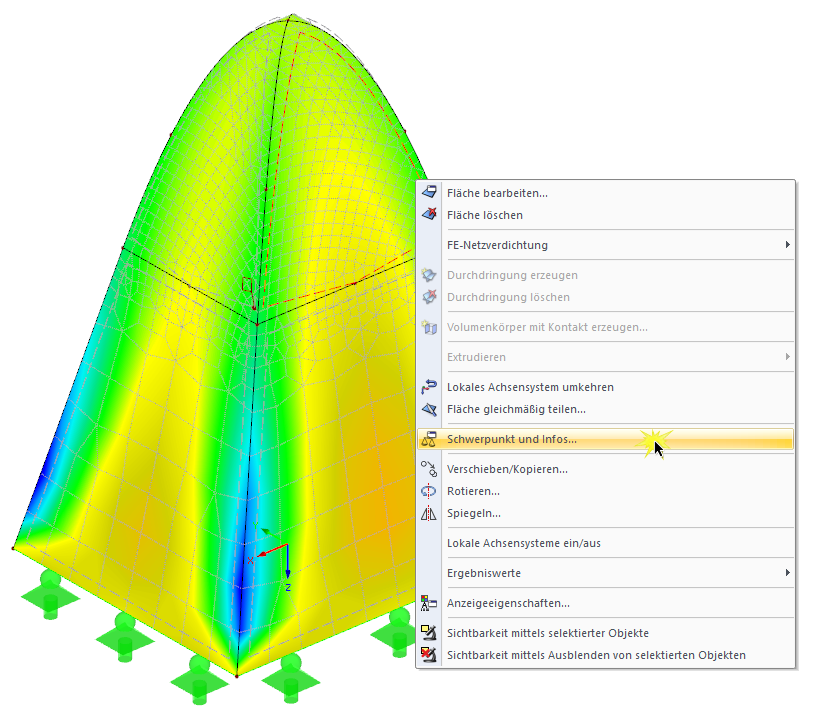Select Durchdringung löschen entry

pos(605,297)
